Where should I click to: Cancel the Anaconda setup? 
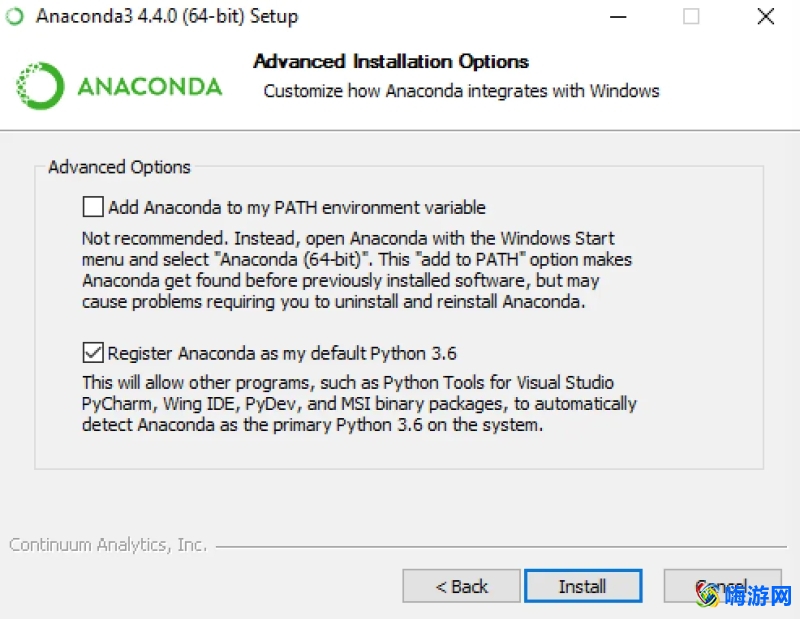click(x=722, y=586)
